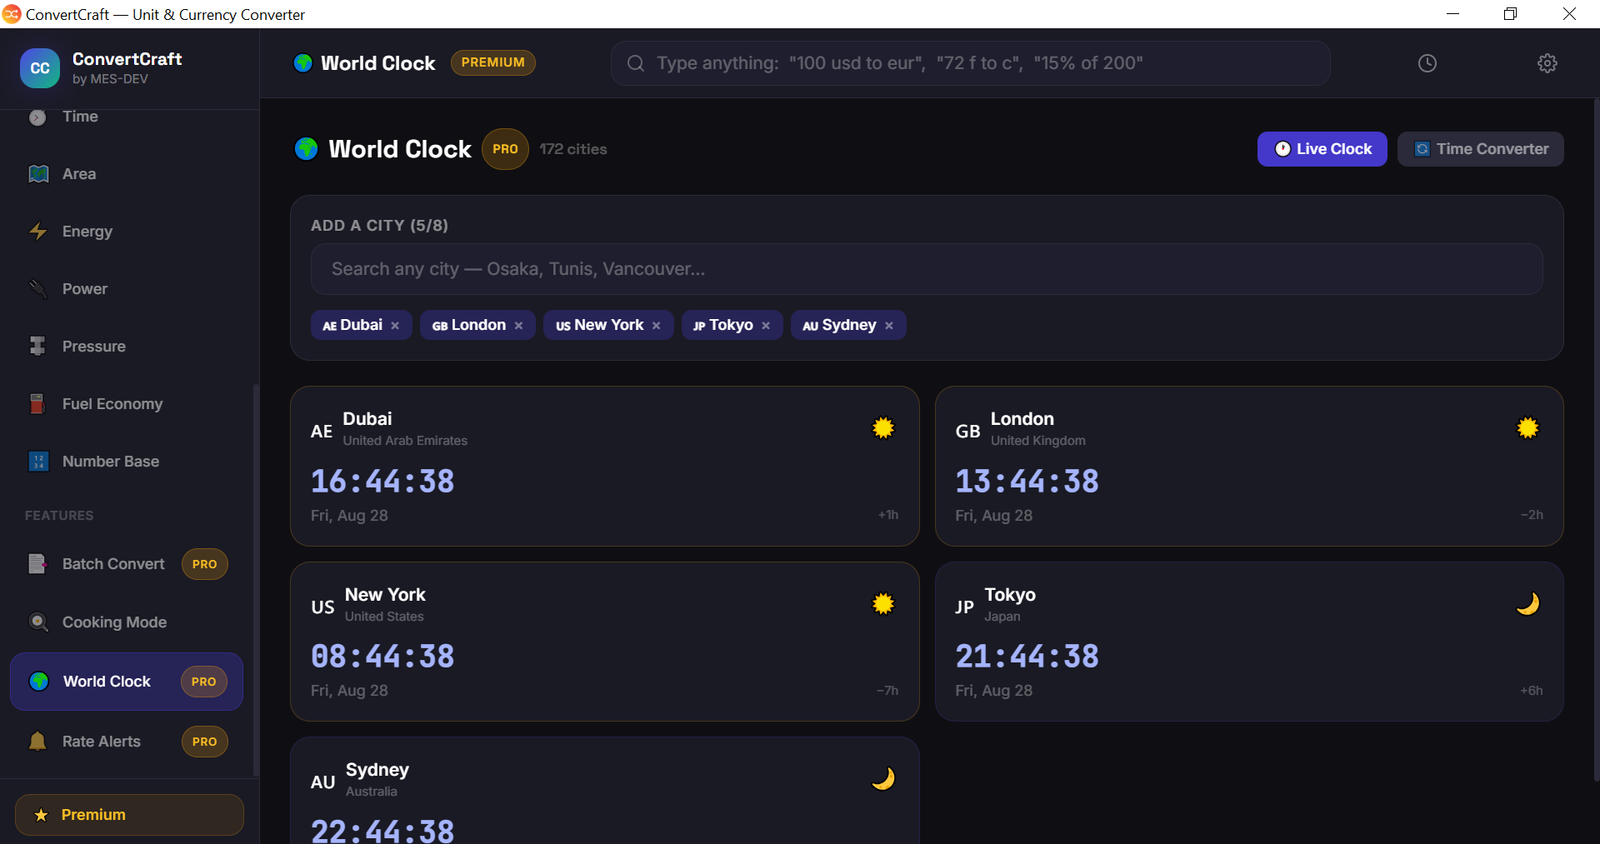Remove New York city chip
This screenshot has height=844, width=1600.
click(656, 325)
